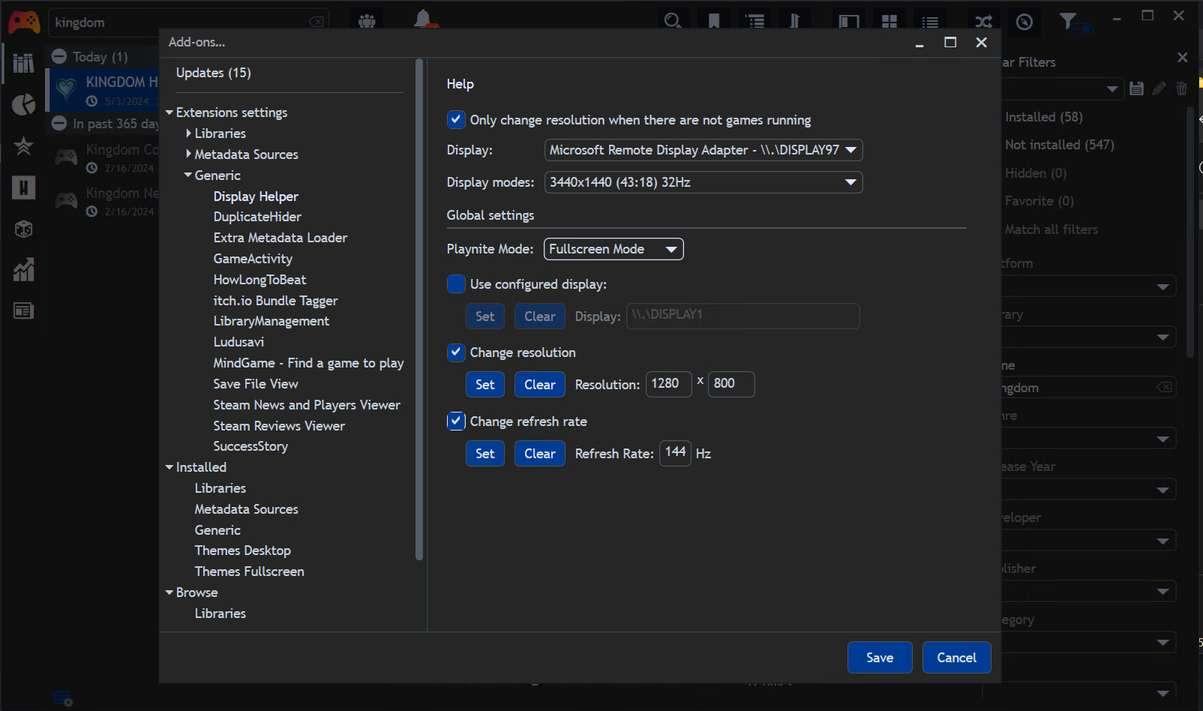Select Display Helper in extensions list
Image resolution: width=1203 pixels, height=711 pixels.
pos(255,196)
